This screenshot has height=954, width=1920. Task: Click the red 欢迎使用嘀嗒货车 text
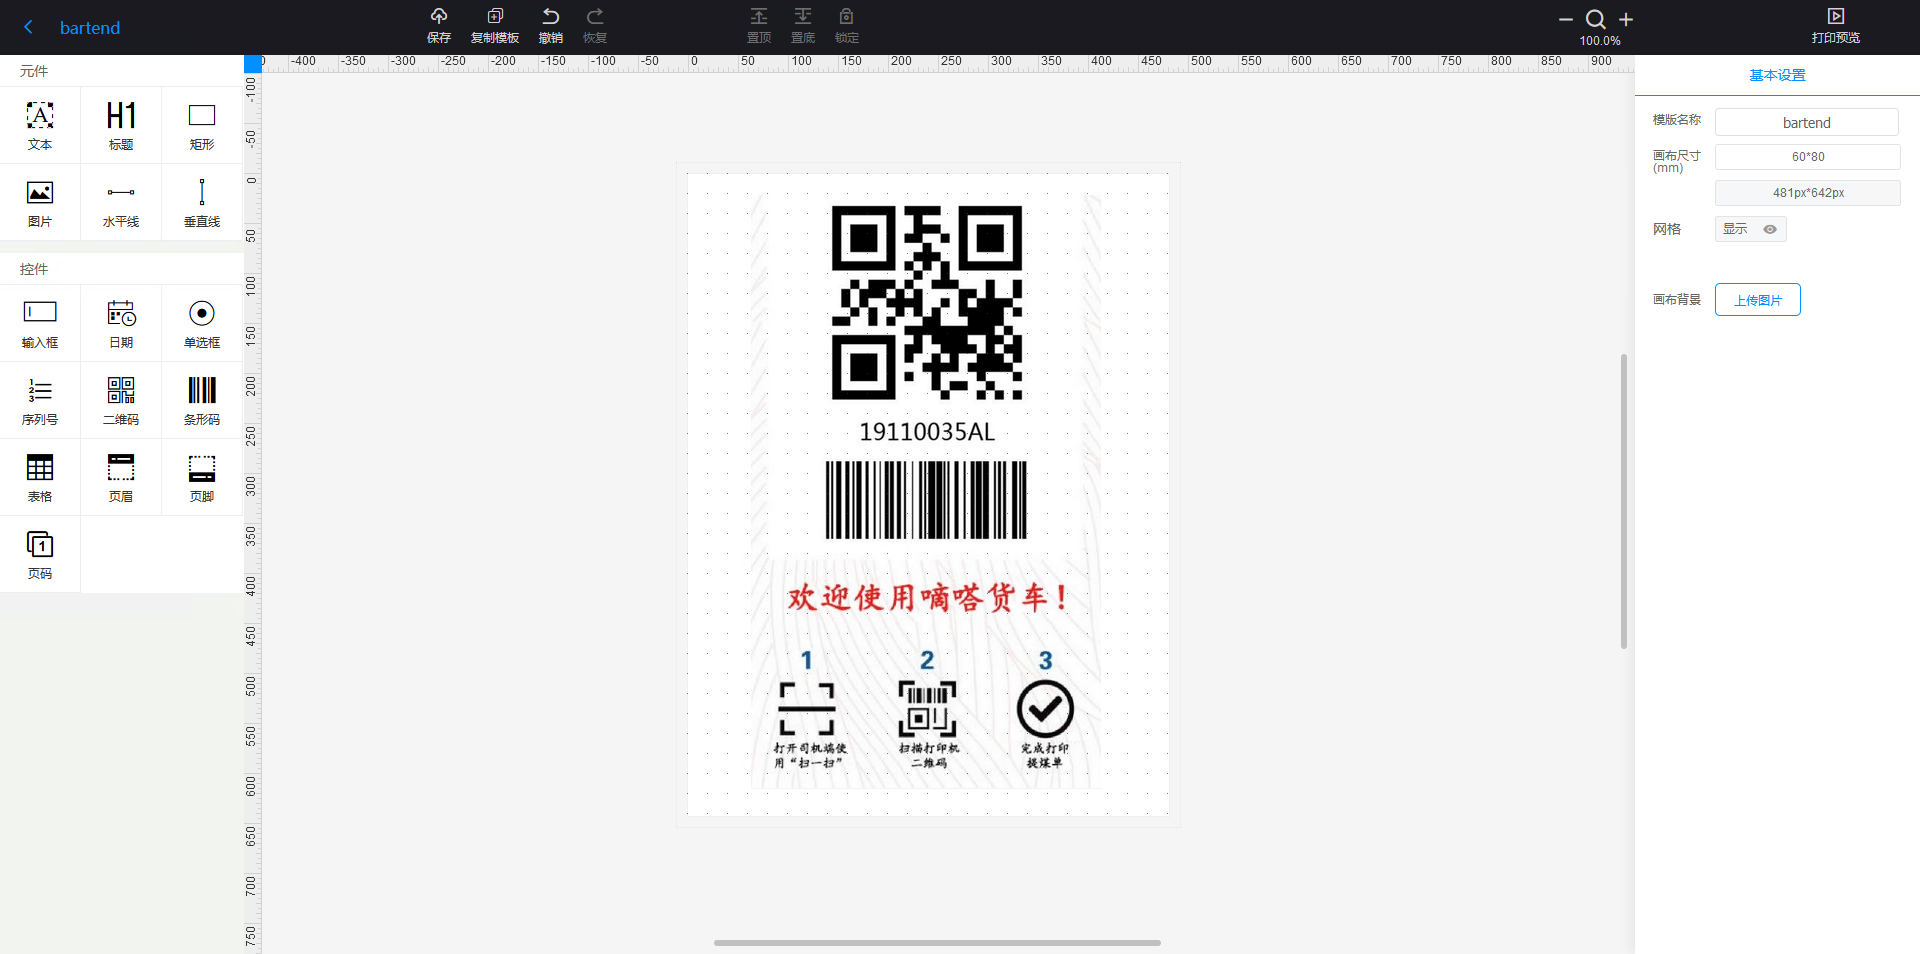[927, 598]
